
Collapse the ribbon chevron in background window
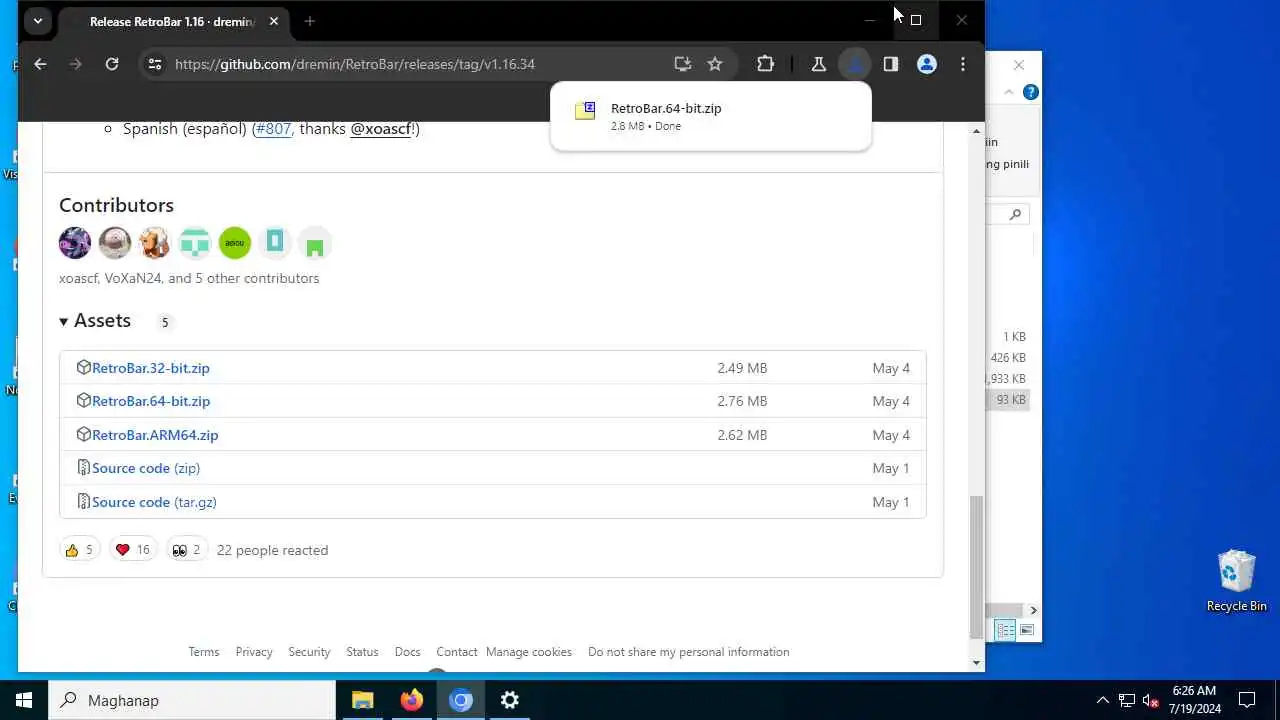[x=1008, y=92]
